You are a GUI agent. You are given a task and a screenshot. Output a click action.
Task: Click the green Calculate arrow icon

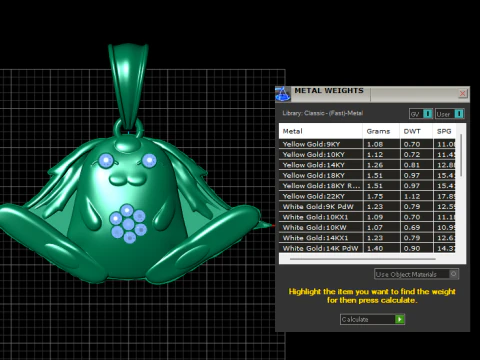click(x=400, y=319)
